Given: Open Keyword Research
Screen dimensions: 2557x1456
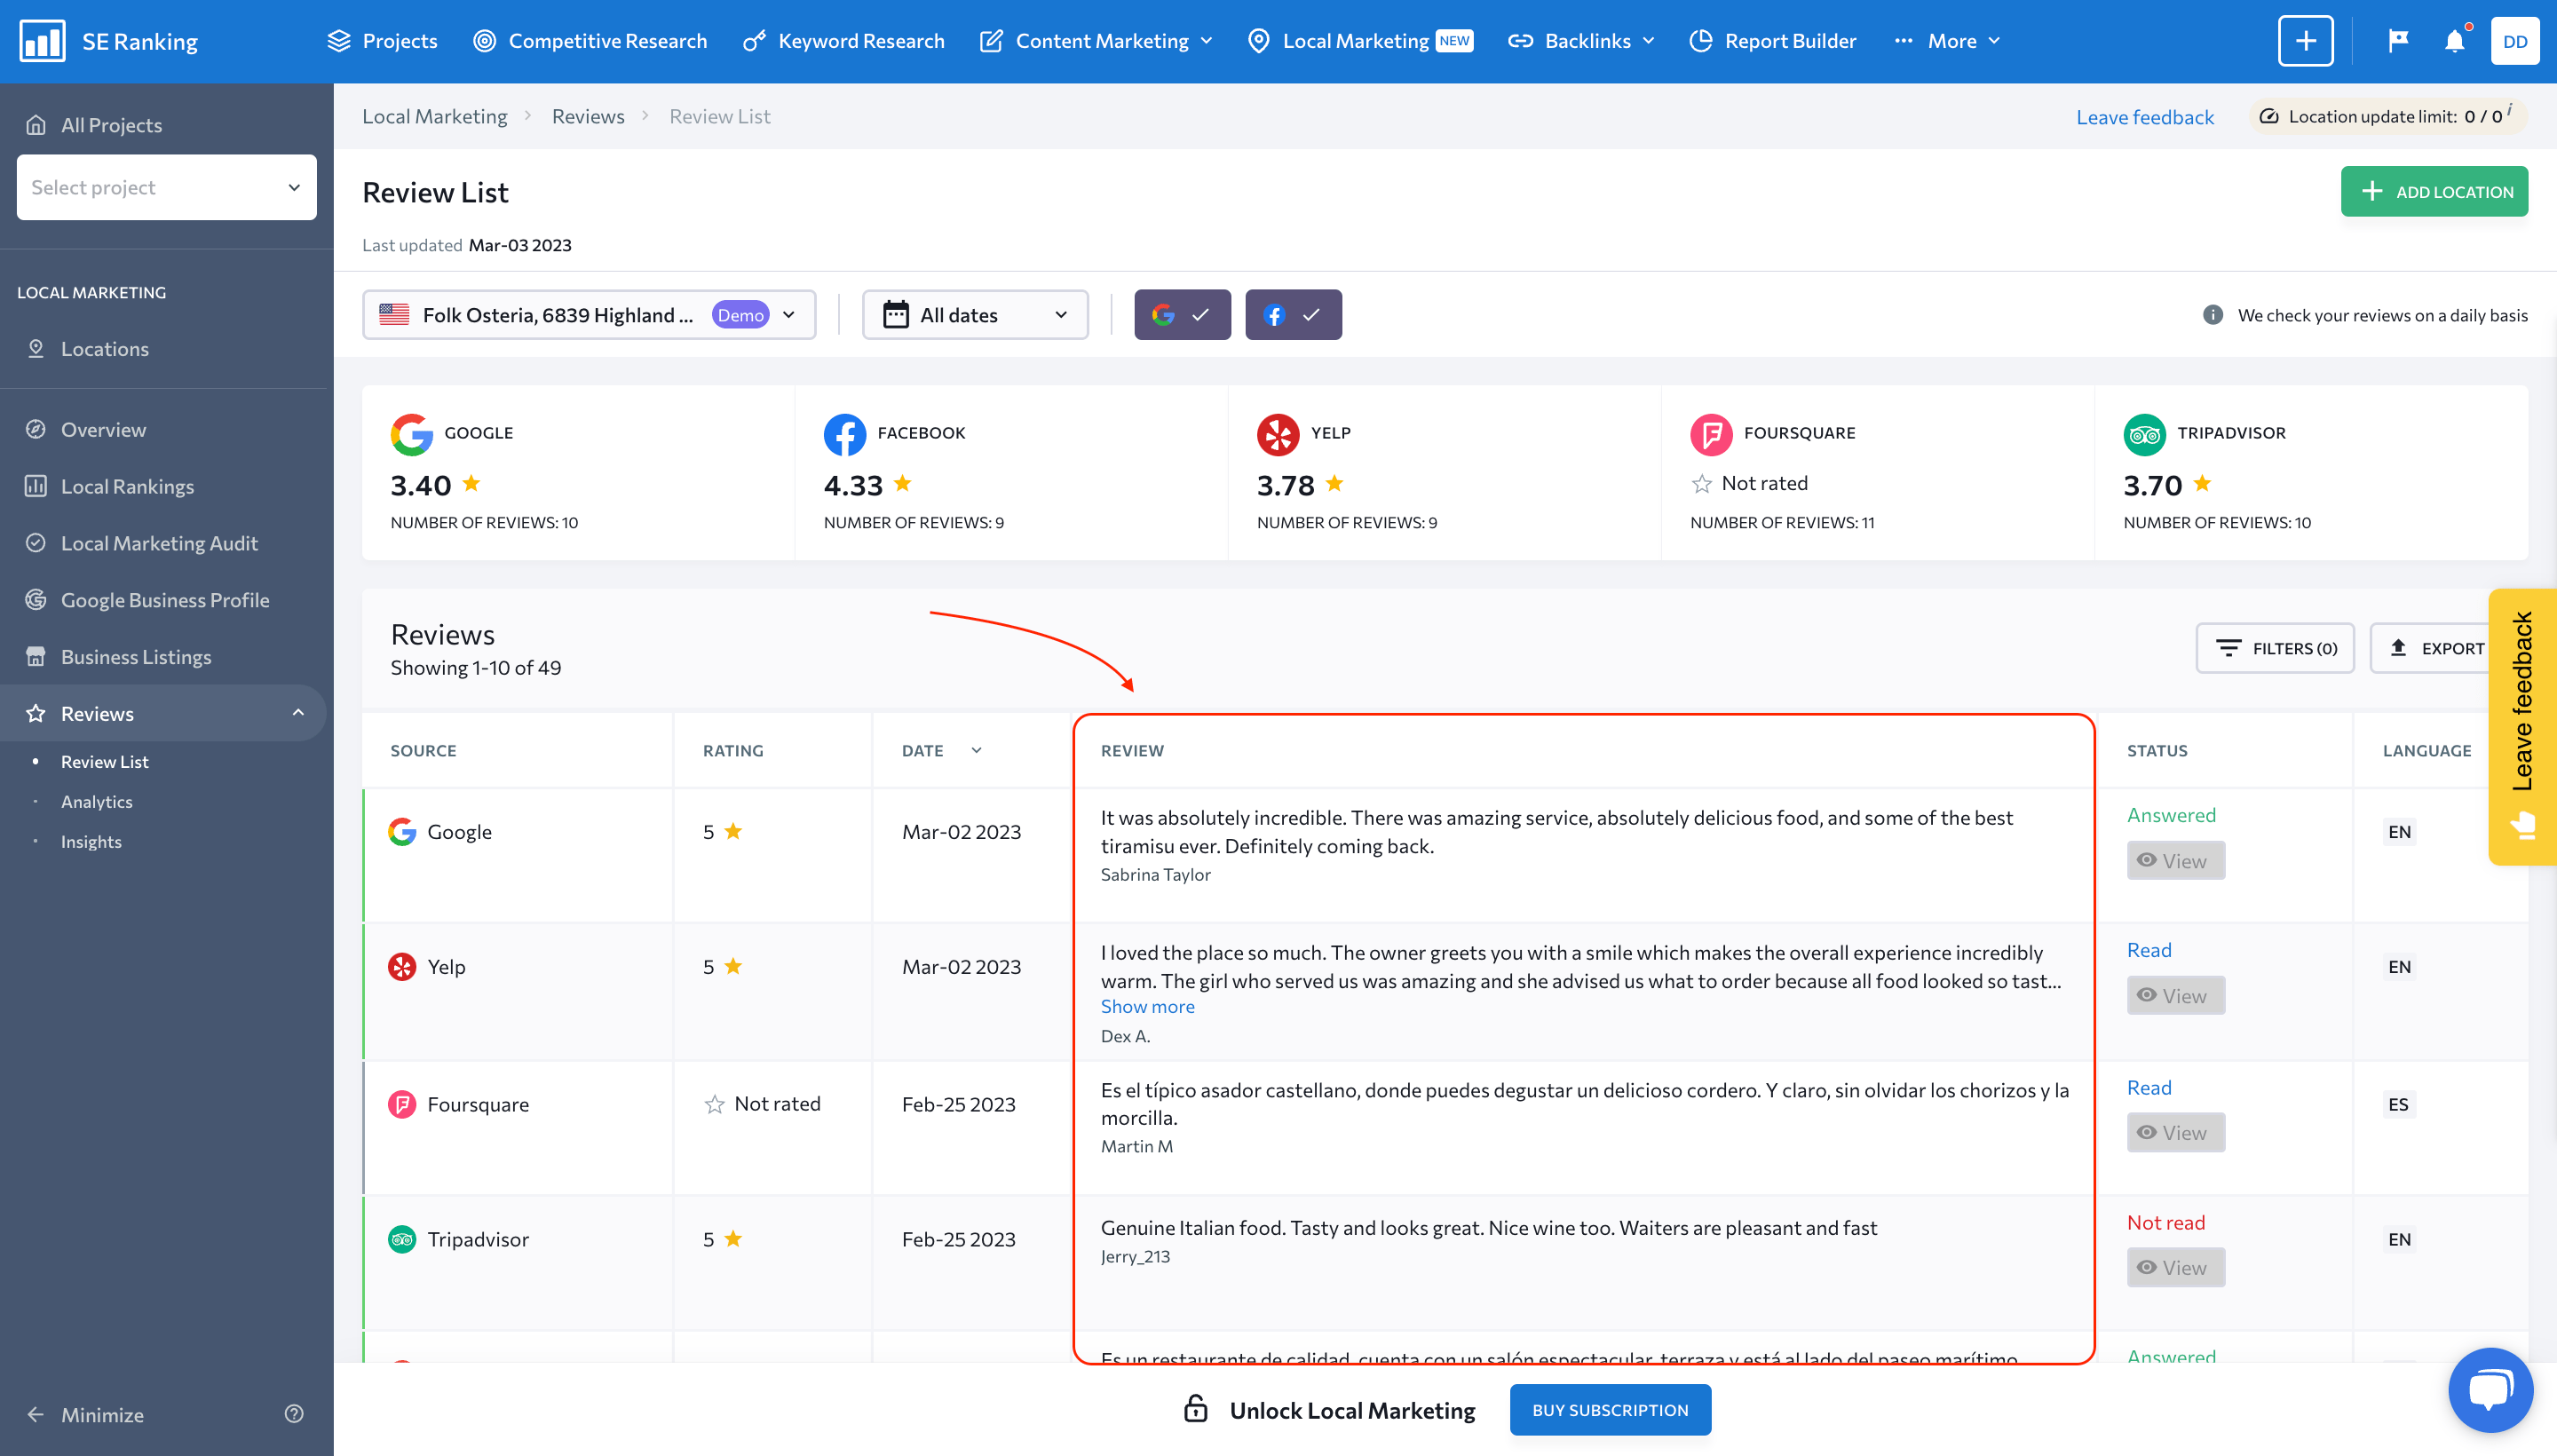Looking at the screenshot, I should (x=843, y=41).
